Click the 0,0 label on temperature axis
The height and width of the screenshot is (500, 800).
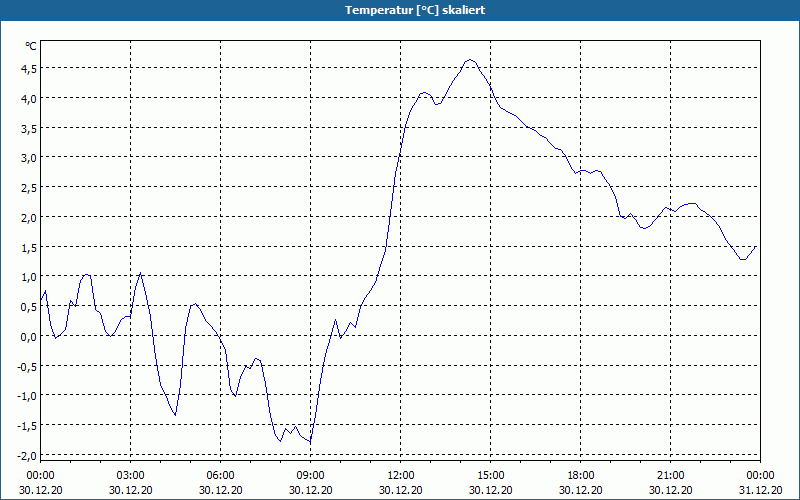pyautogui.click(x=29, y=336)
